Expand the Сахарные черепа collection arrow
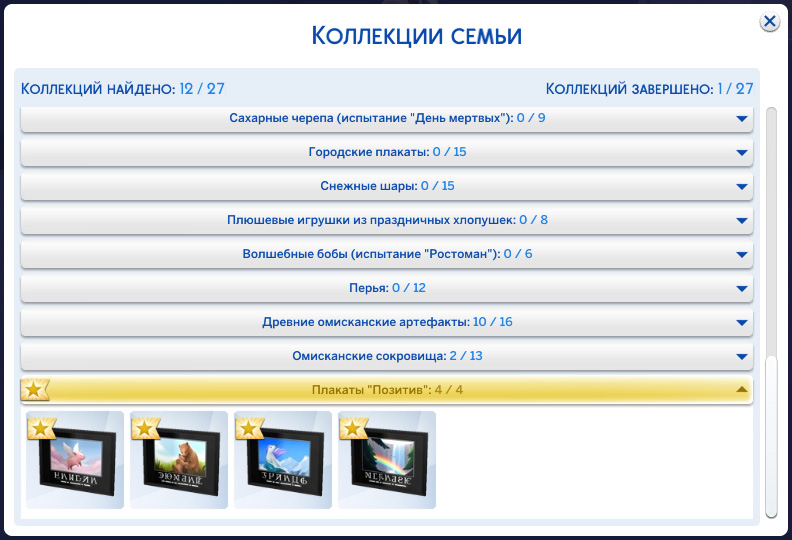The height and width of the screenshot is (540, 792). pyautogui.click(x=741, y=119)
